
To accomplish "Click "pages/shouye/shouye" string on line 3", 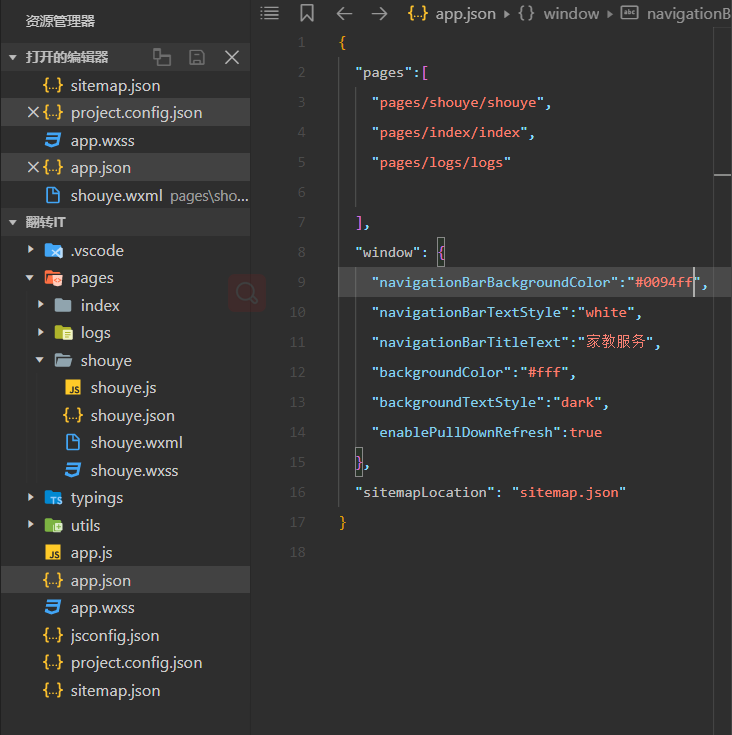I will tap(458, 102).
